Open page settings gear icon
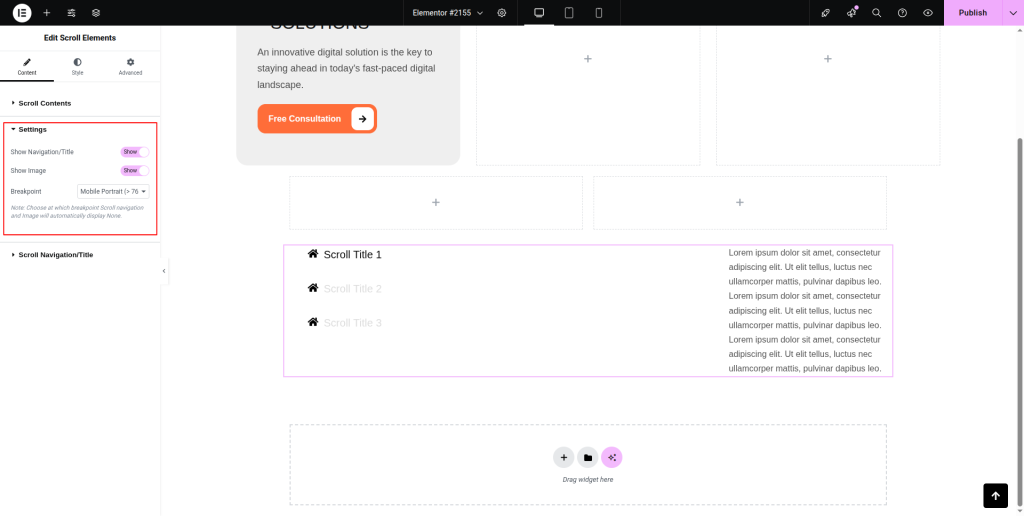 [502, 12]
